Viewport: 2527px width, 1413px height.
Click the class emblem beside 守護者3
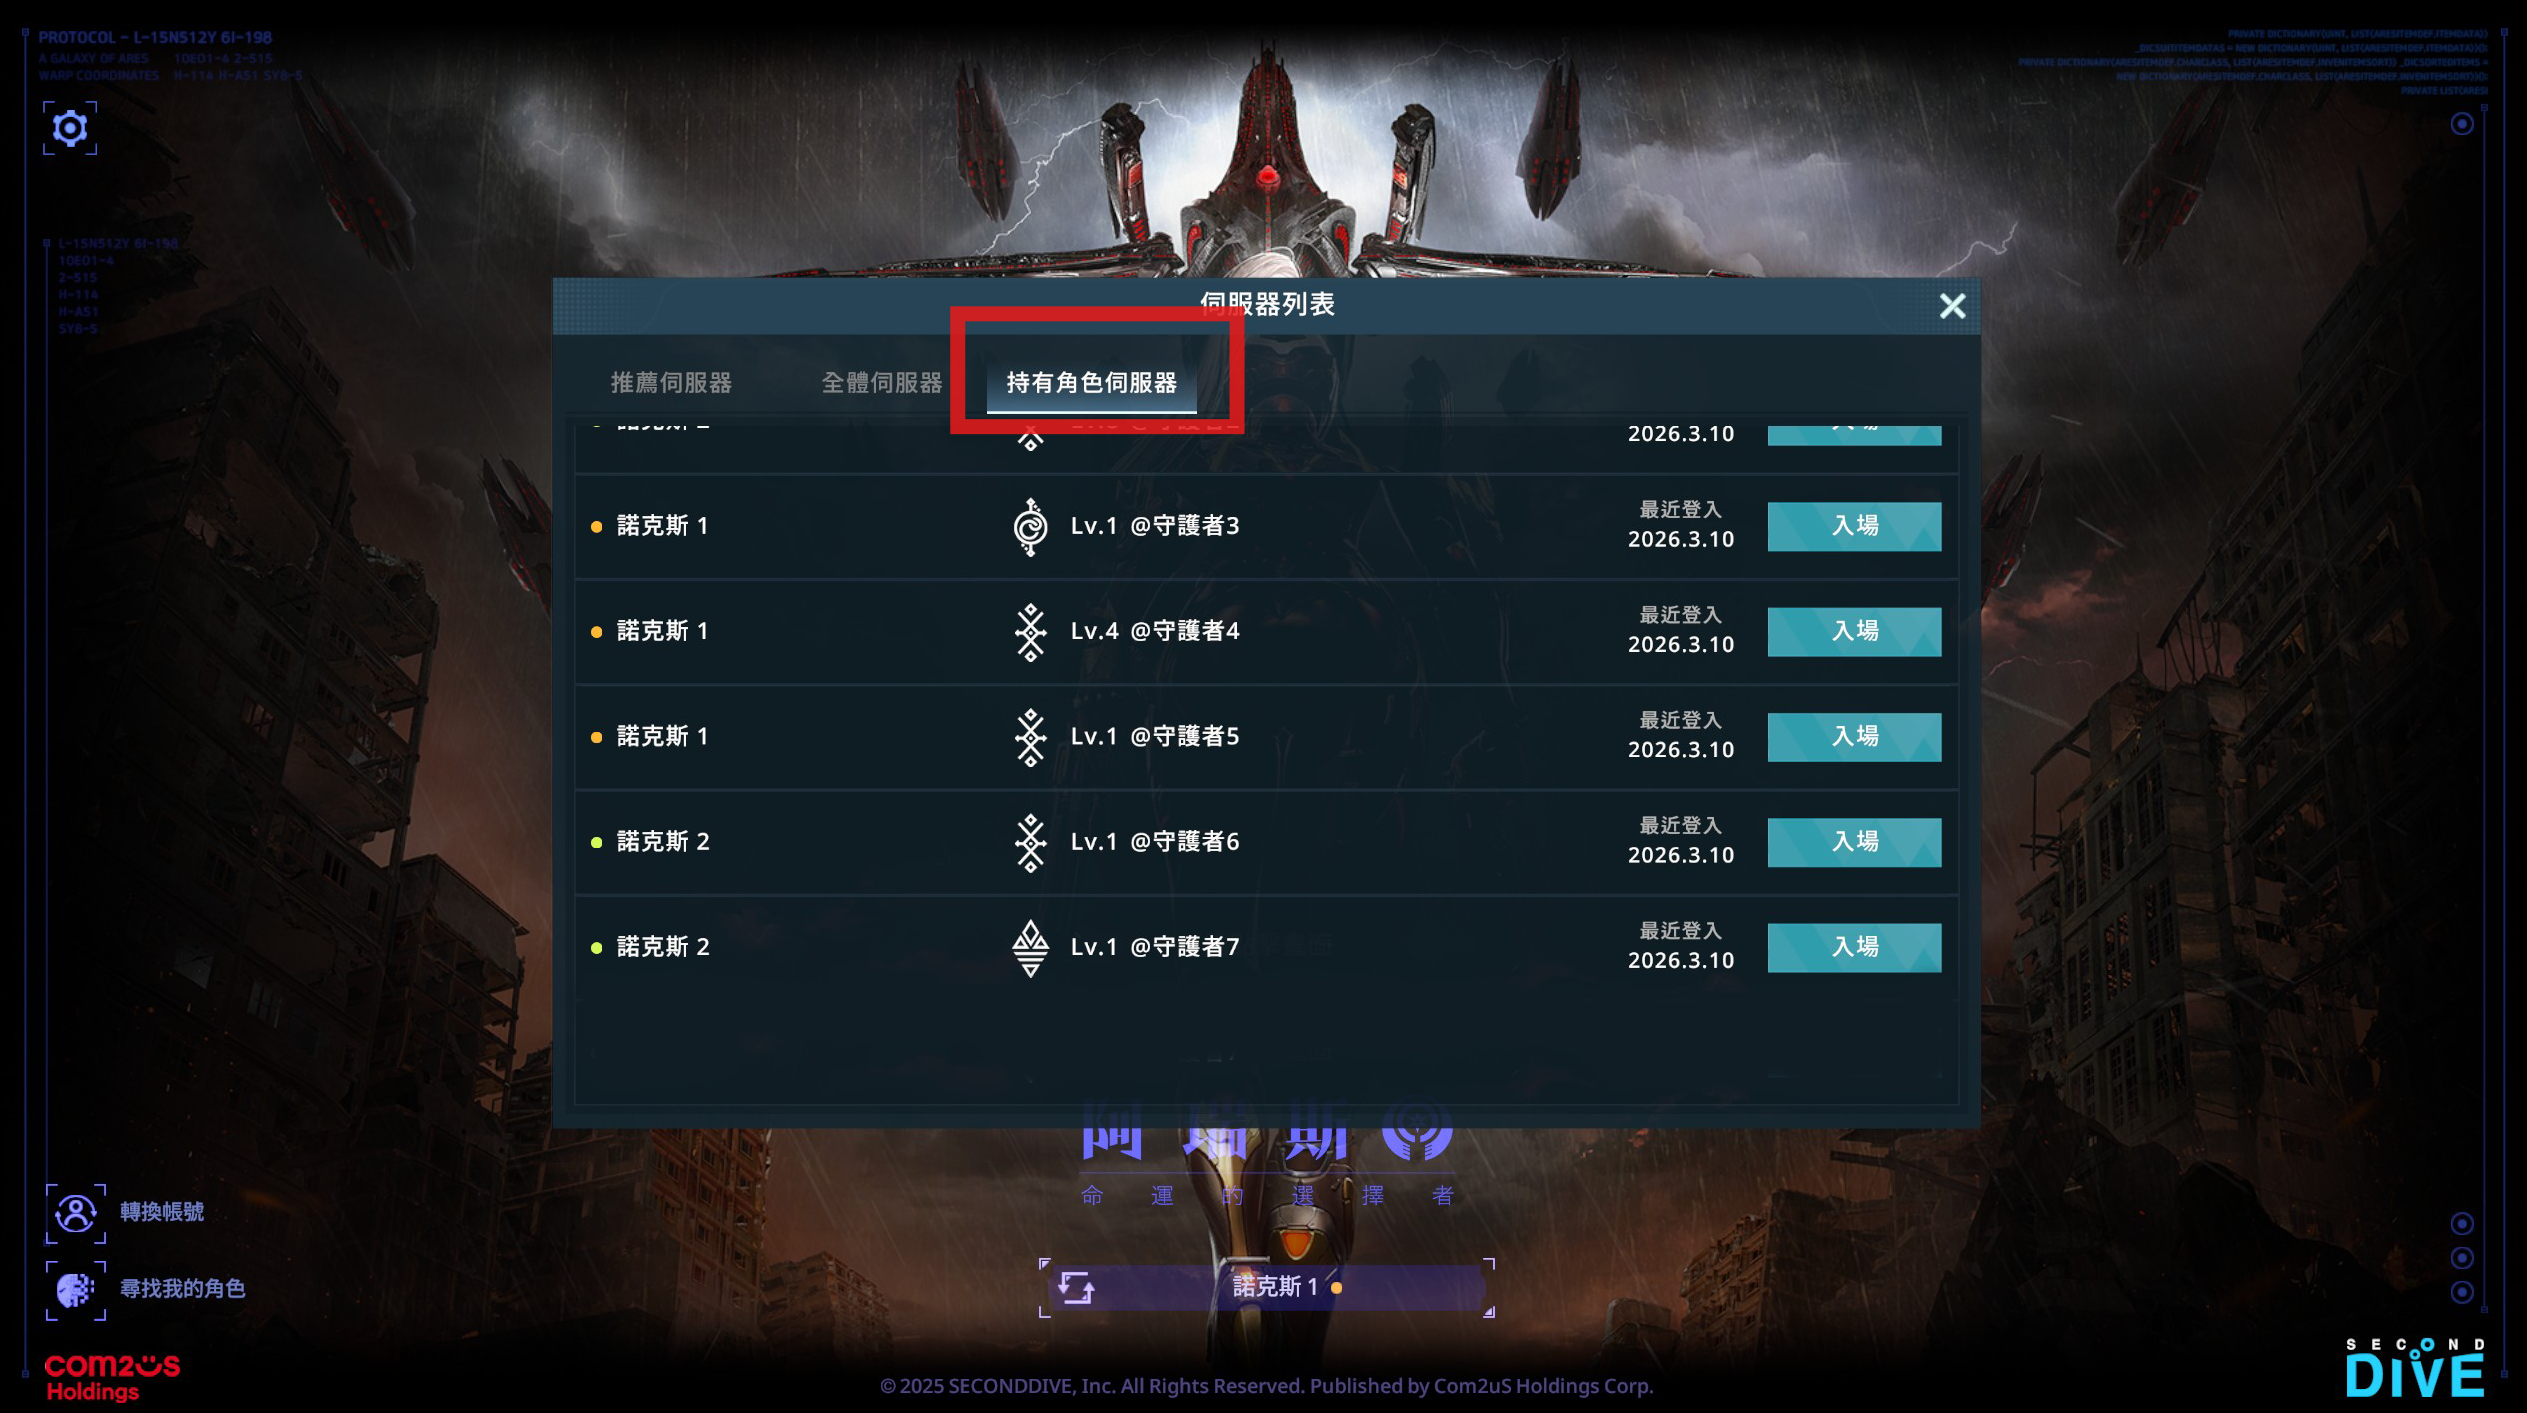point(1030,526)
